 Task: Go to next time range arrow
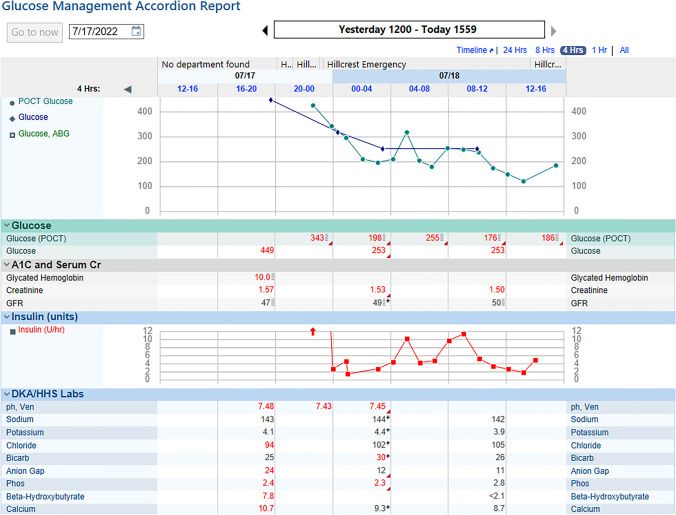554,31
